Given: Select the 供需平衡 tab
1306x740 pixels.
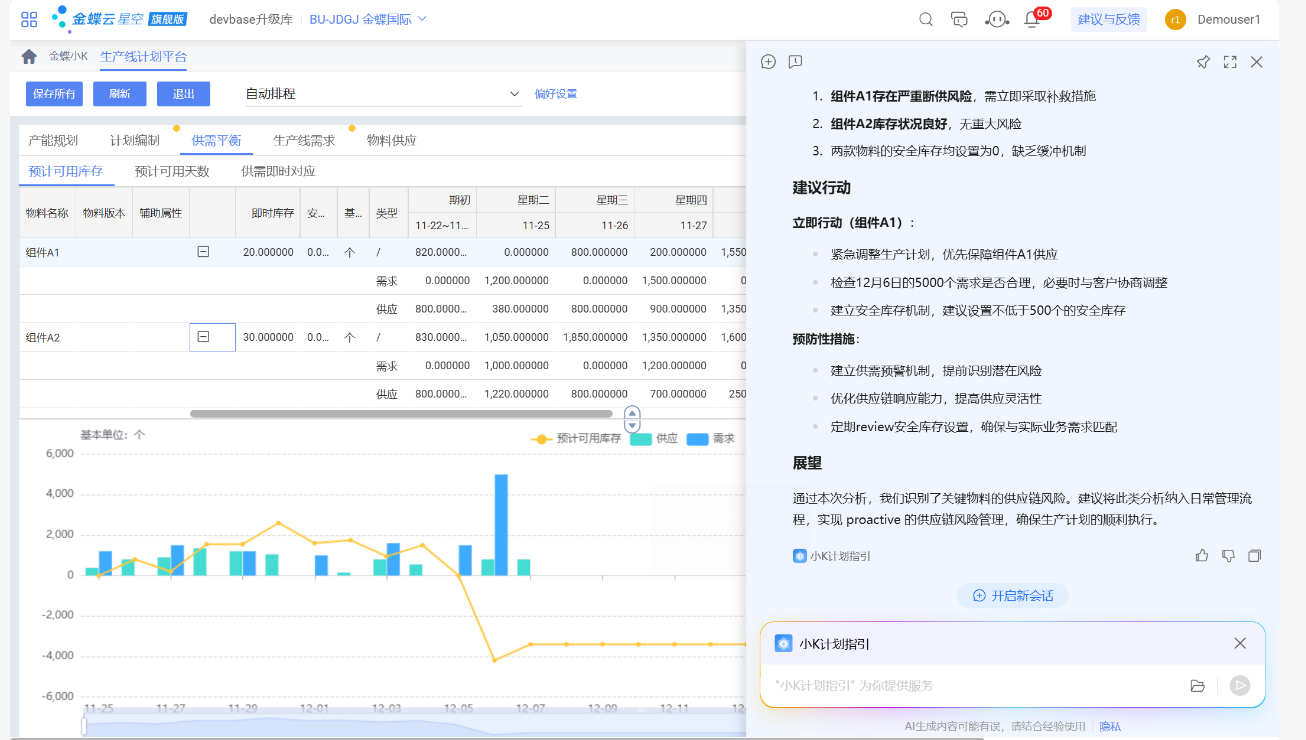Looking at the screenshot, I should click(216, 140).
